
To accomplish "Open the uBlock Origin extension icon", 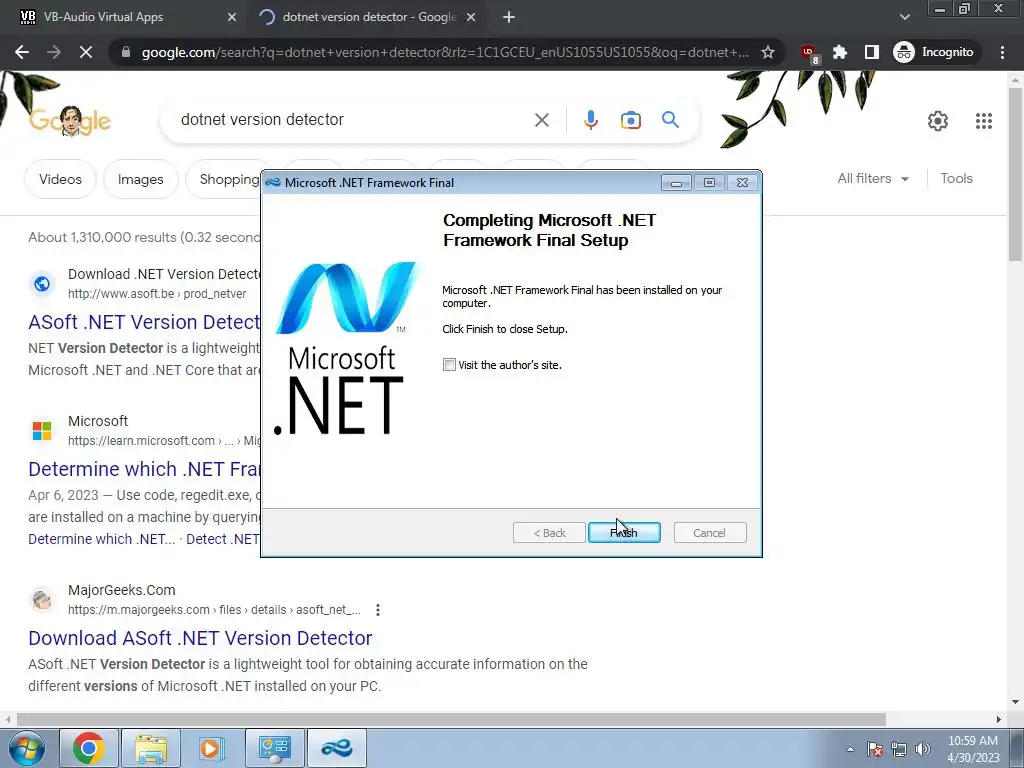I will (x=810, y=53).
